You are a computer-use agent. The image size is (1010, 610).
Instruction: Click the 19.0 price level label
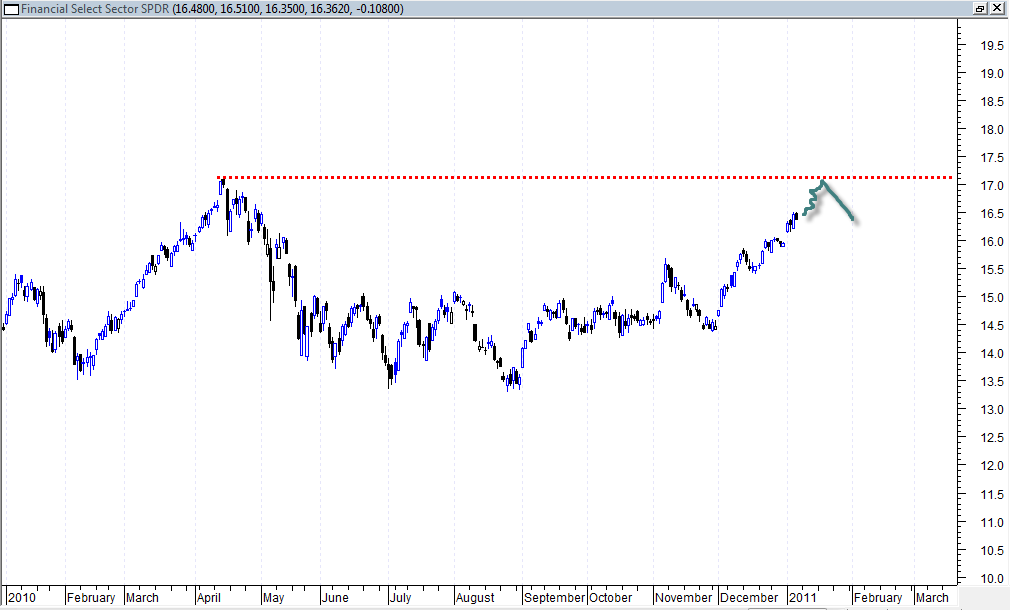[x=992, y=73]
